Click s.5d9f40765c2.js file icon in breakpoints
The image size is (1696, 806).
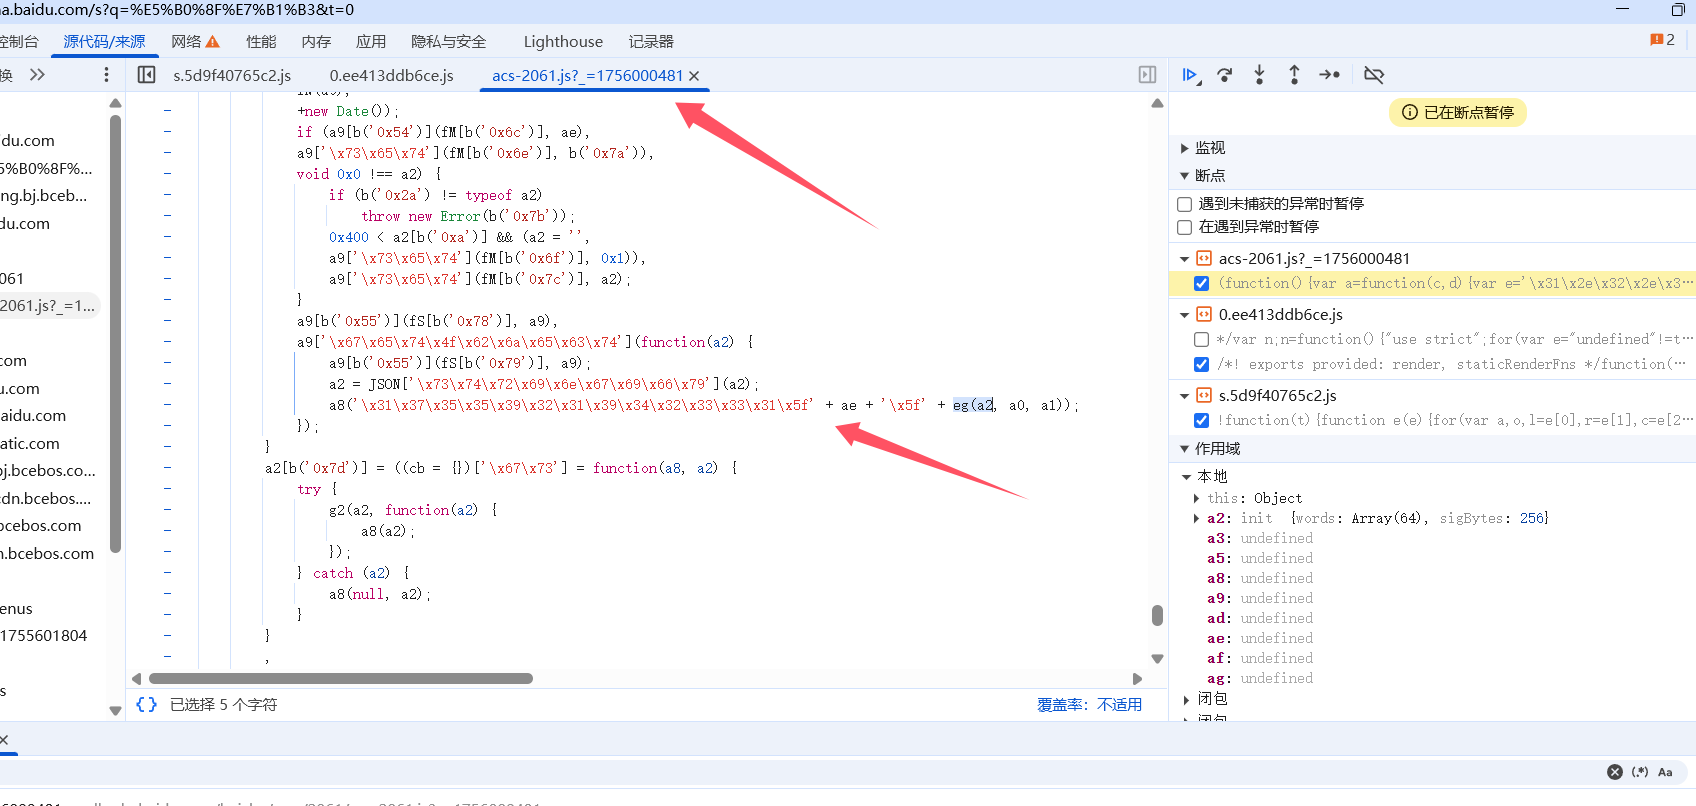[x=1204, y=395]
